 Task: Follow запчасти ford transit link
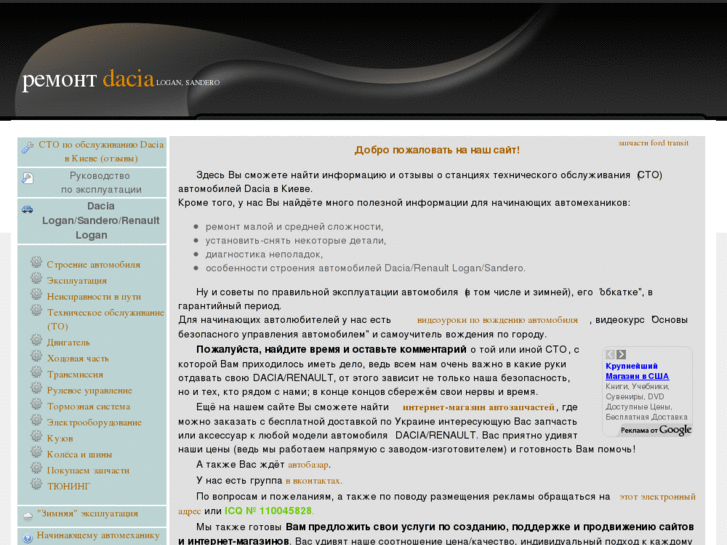click(653, 143)
